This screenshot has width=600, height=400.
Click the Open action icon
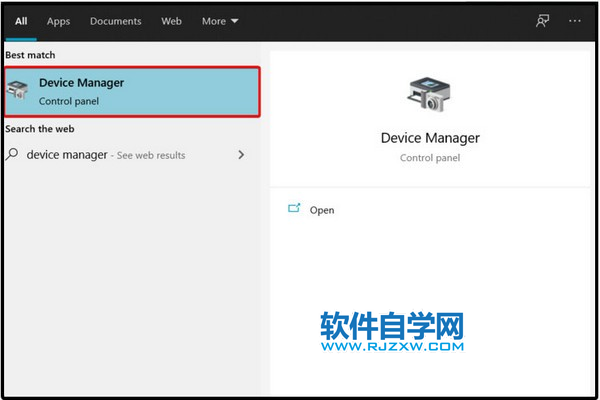(294, 208)
